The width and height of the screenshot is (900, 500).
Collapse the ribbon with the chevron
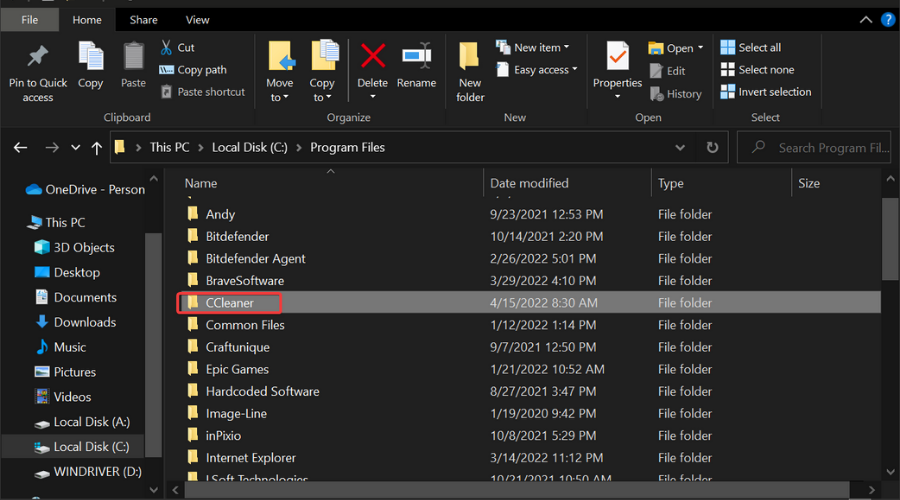[866, 20]
